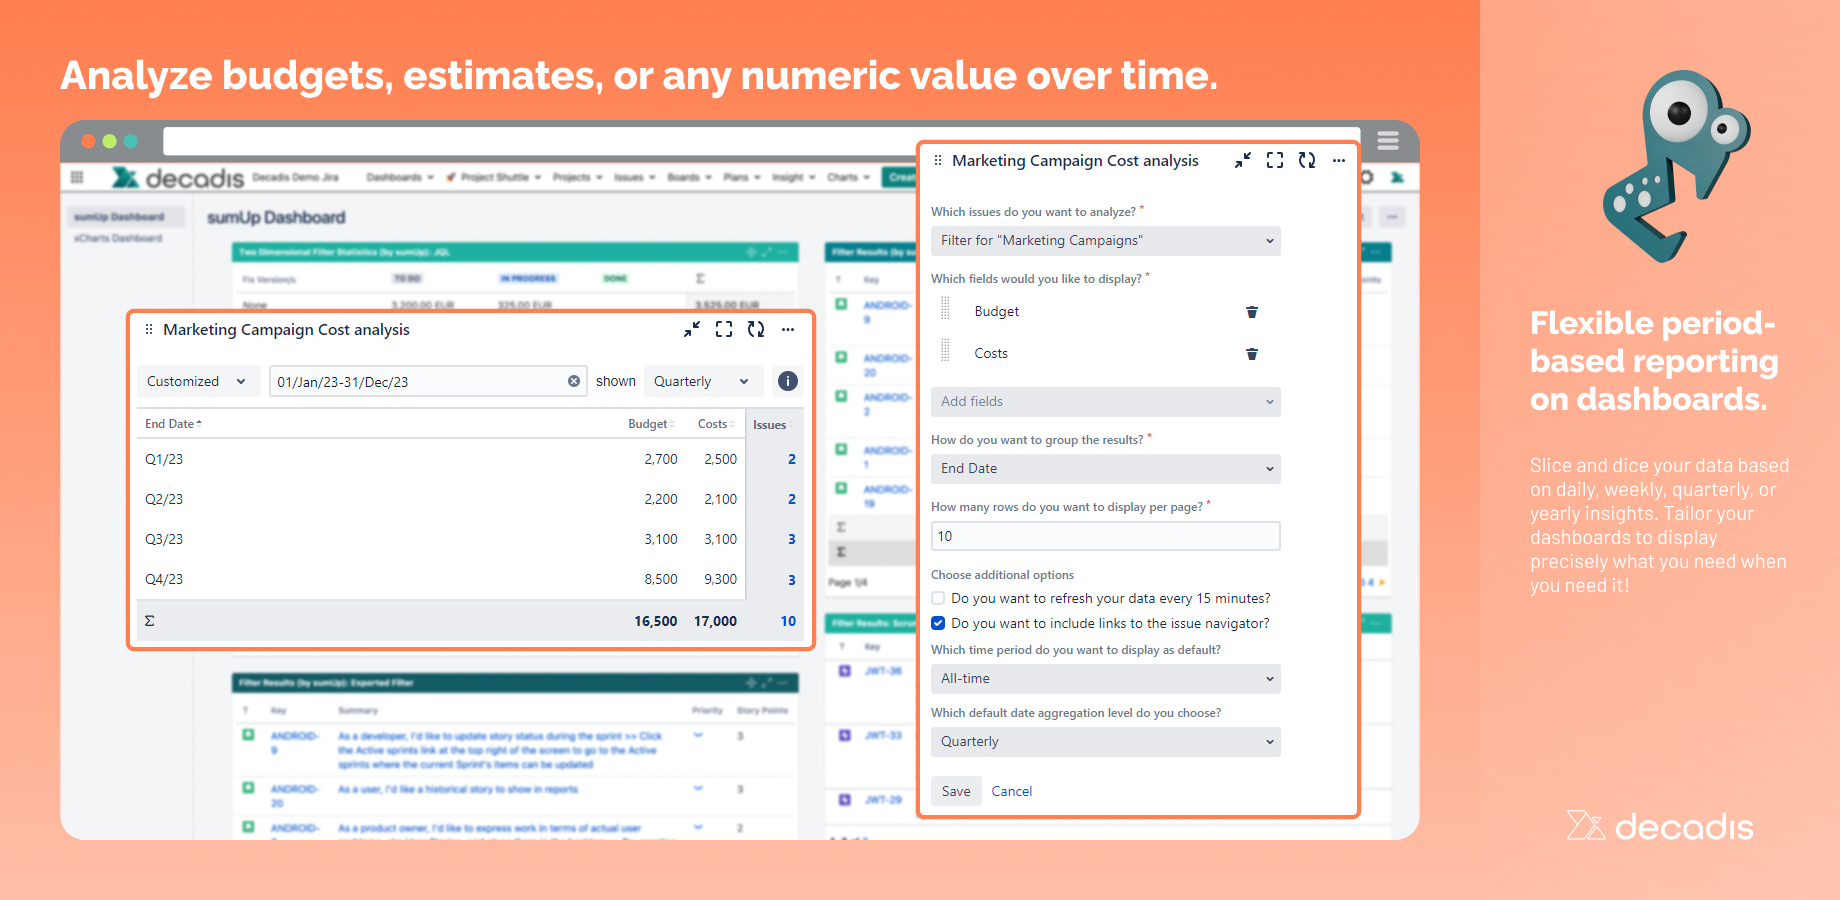
Task: Open Filter for "Marketing Campaigns" dropdown
Action: click(x=1105, y=241)
